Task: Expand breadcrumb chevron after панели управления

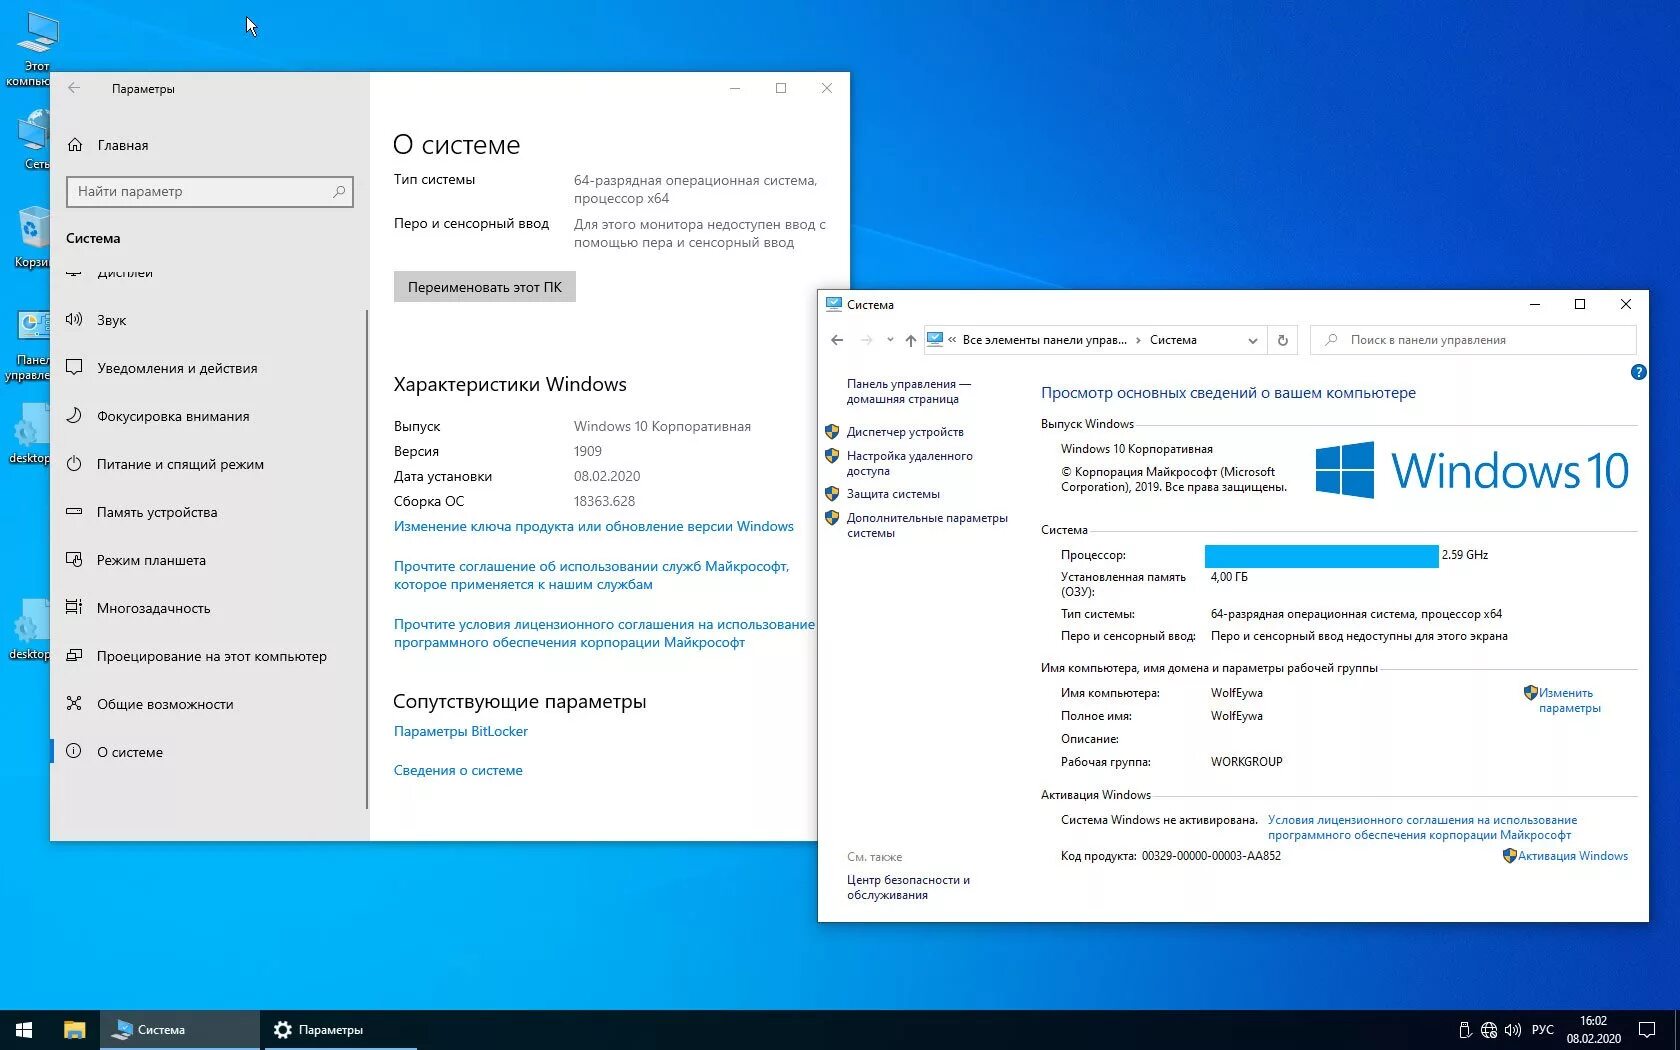Action: (1137, 340)
